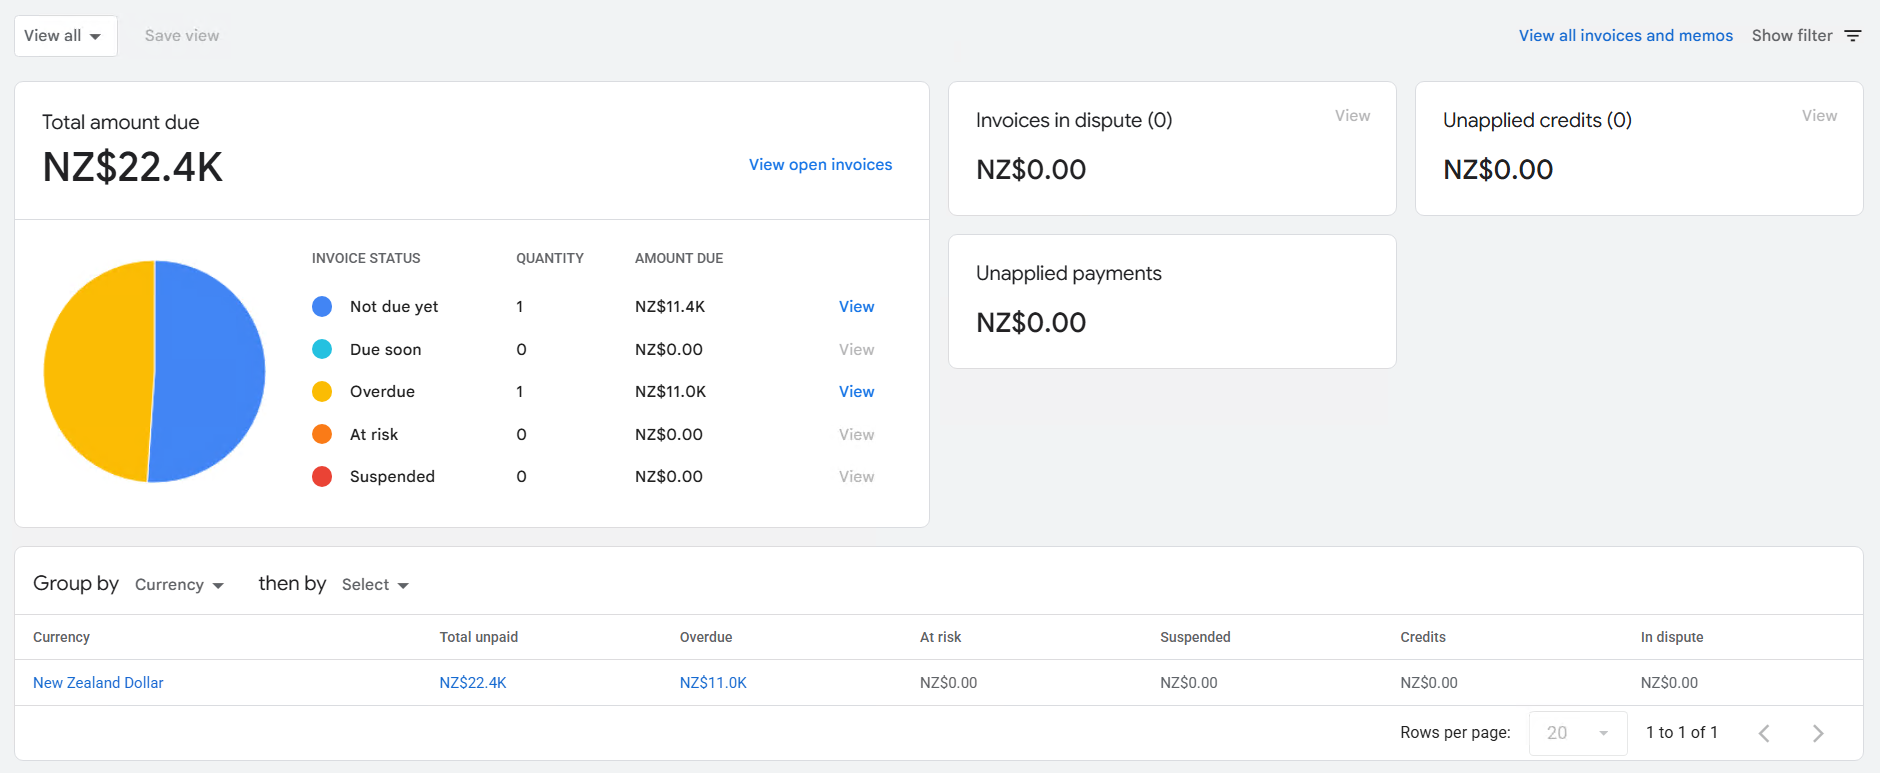Open Group by Currency dropdown
The width and height of the screenshot is (1880, 773).
point(179,585)
